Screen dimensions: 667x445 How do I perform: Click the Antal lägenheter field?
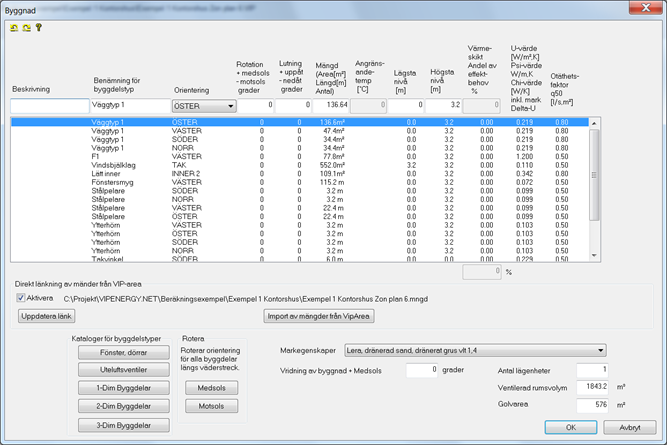click(x=593, y=370)
